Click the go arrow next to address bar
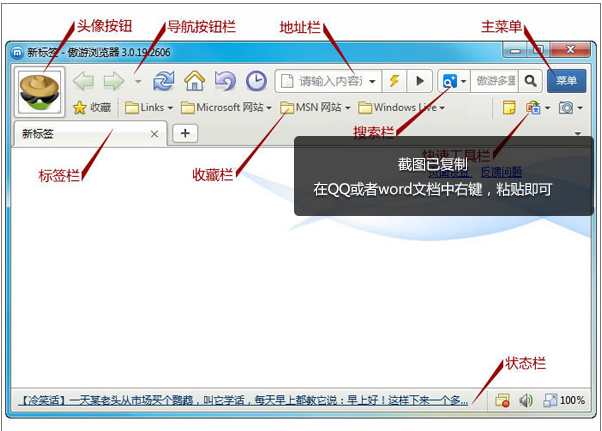 point(420,81)
